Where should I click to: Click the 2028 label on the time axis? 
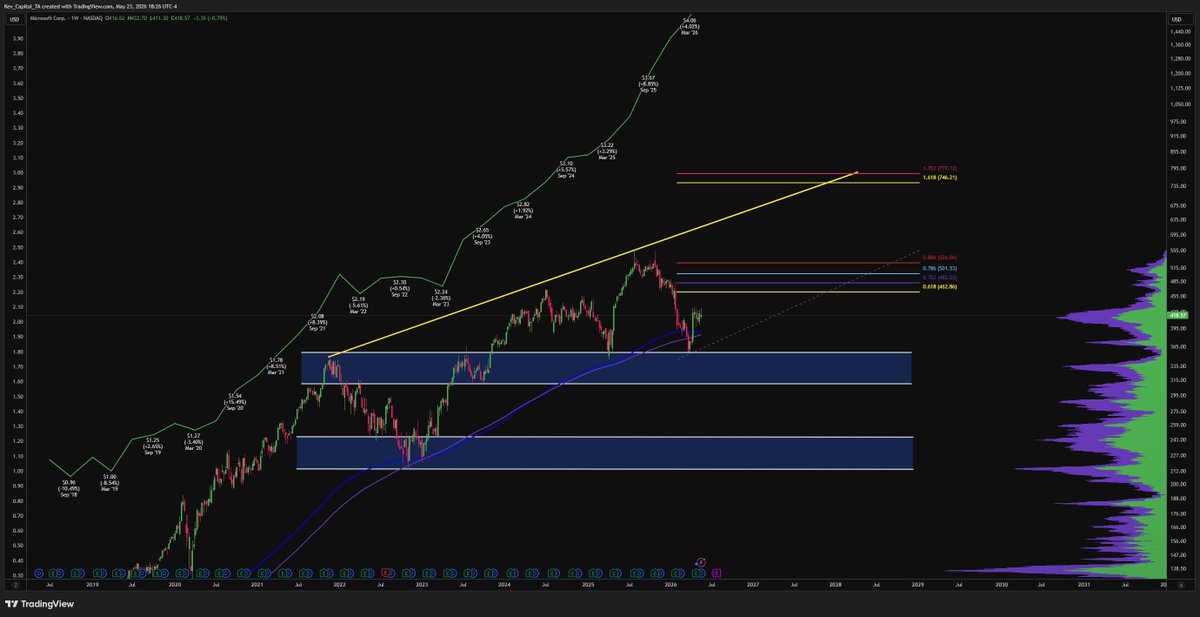(x=836, y=585)
